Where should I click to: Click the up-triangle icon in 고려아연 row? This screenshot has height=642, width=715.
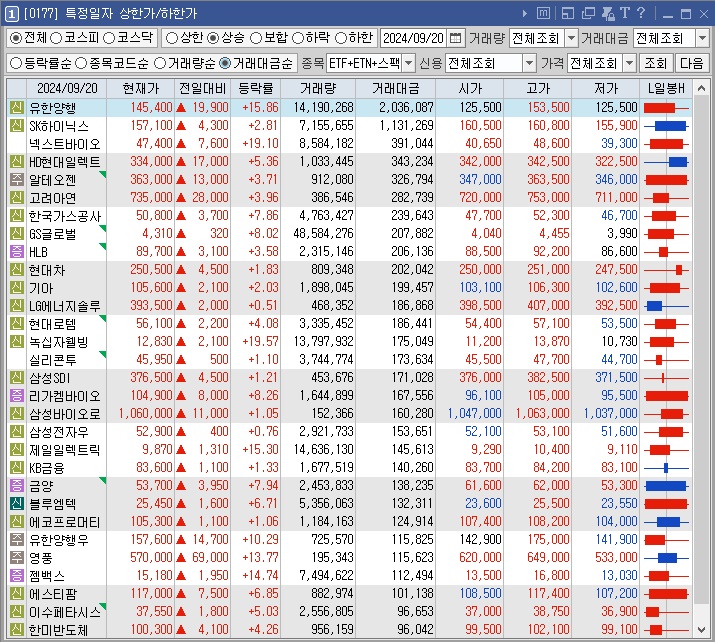(x=181, y=197)
